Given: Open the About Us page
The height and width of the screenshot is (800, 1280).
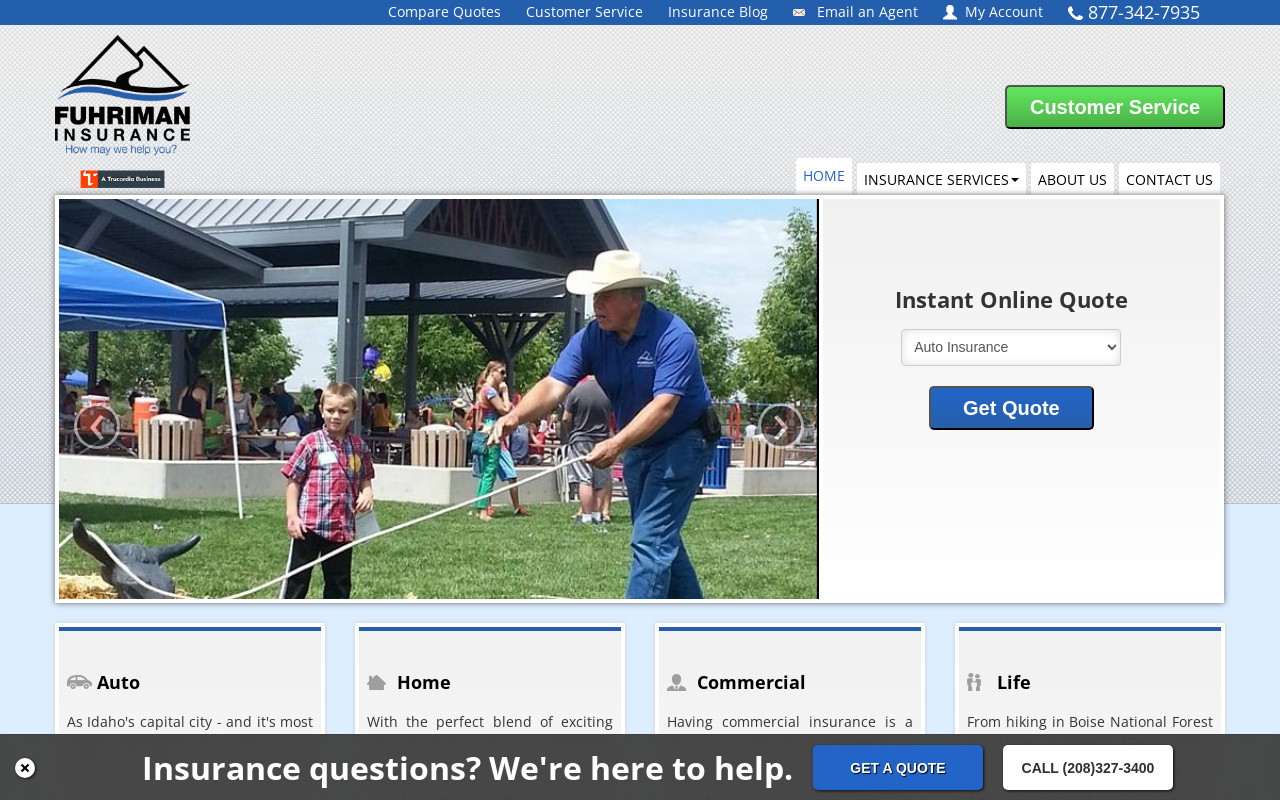Looking at the screenshot, I should 1072,179.
